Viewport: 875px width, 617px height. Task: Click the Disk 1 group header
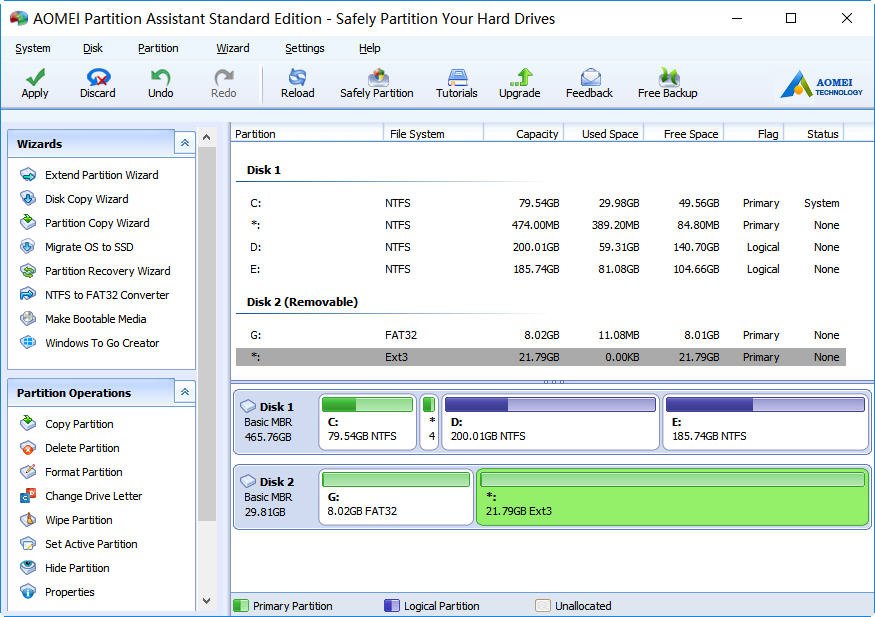pyautogui.click(x=264, y=170)
